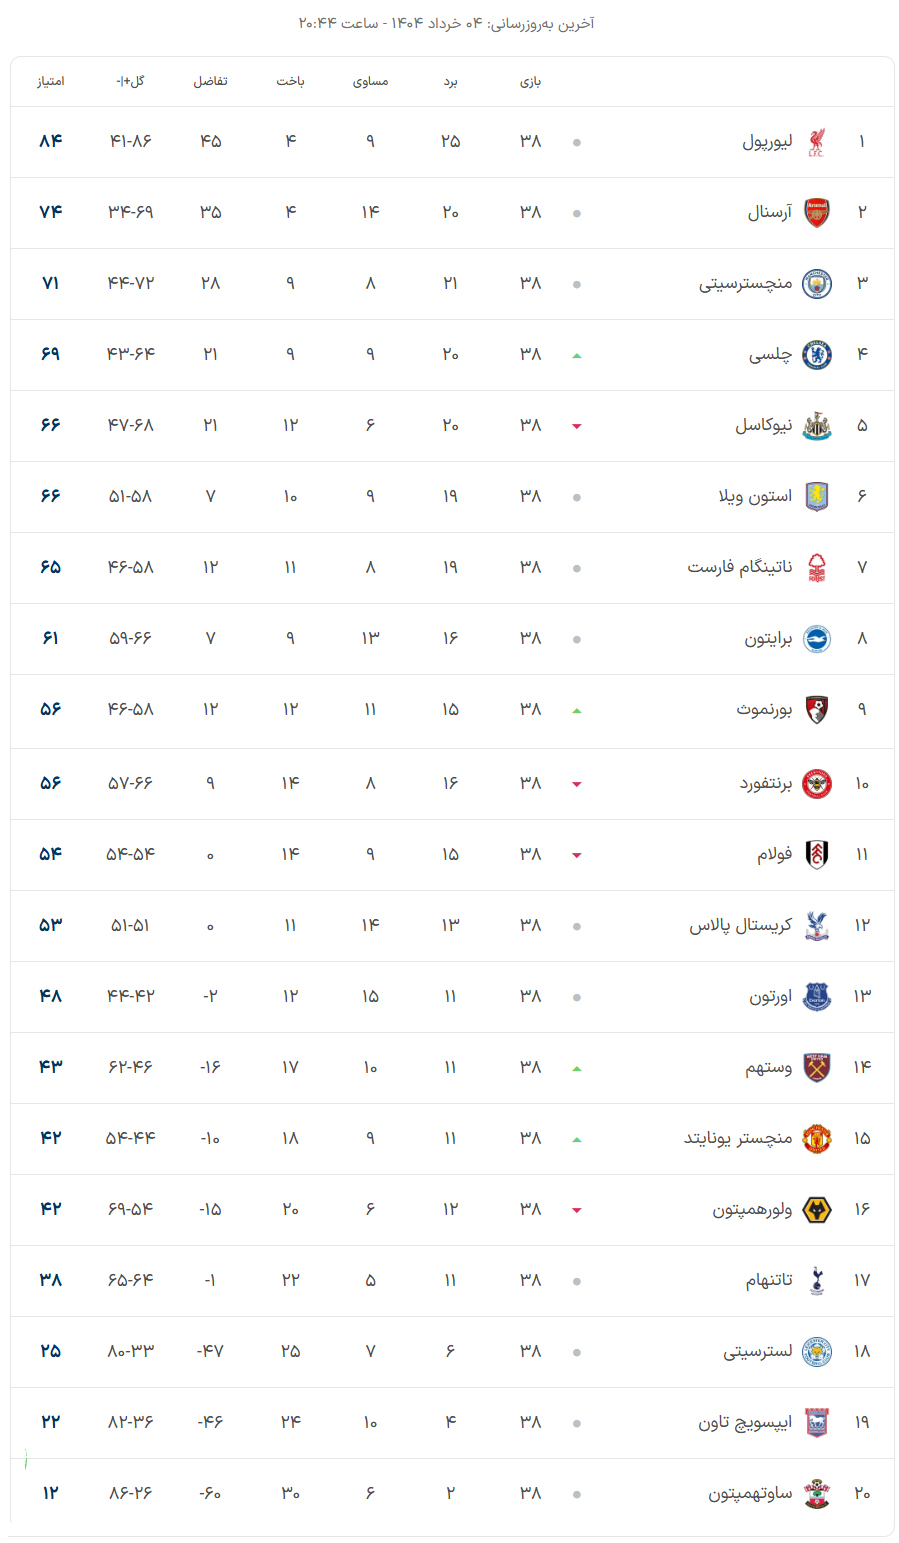This screenshot has width=899, height=1543.
Task: Click the Liverpool club crest
Action: tap(817, 141)
